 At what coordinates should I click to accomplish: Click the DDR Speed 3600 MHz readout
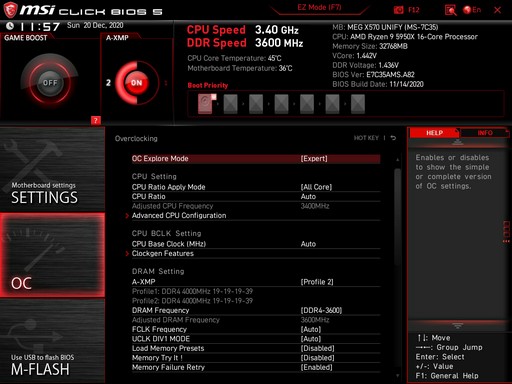click(245, 43)
